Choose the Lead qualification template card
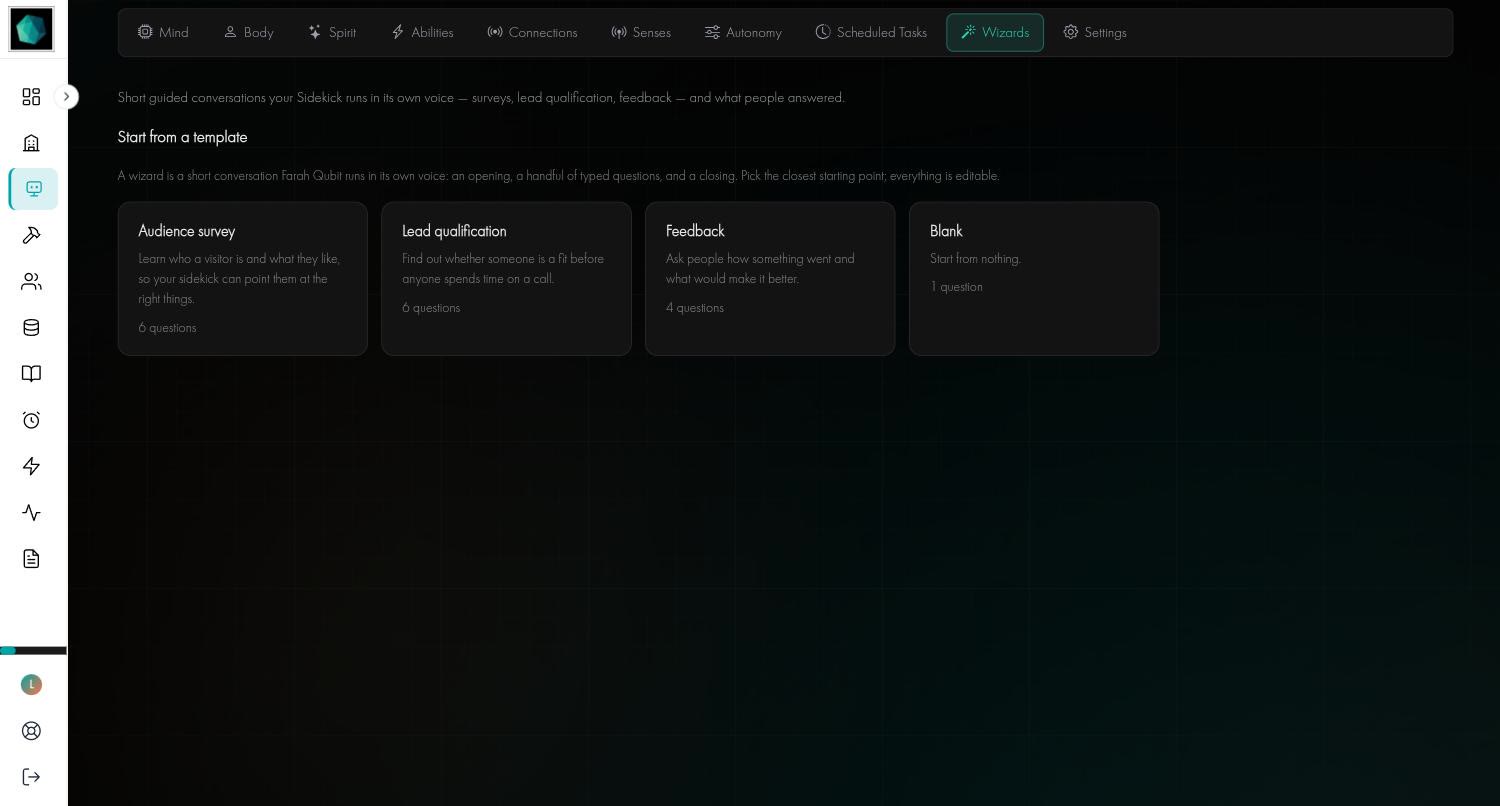Viewport: 1500px width, 806px height. (506, 279)
